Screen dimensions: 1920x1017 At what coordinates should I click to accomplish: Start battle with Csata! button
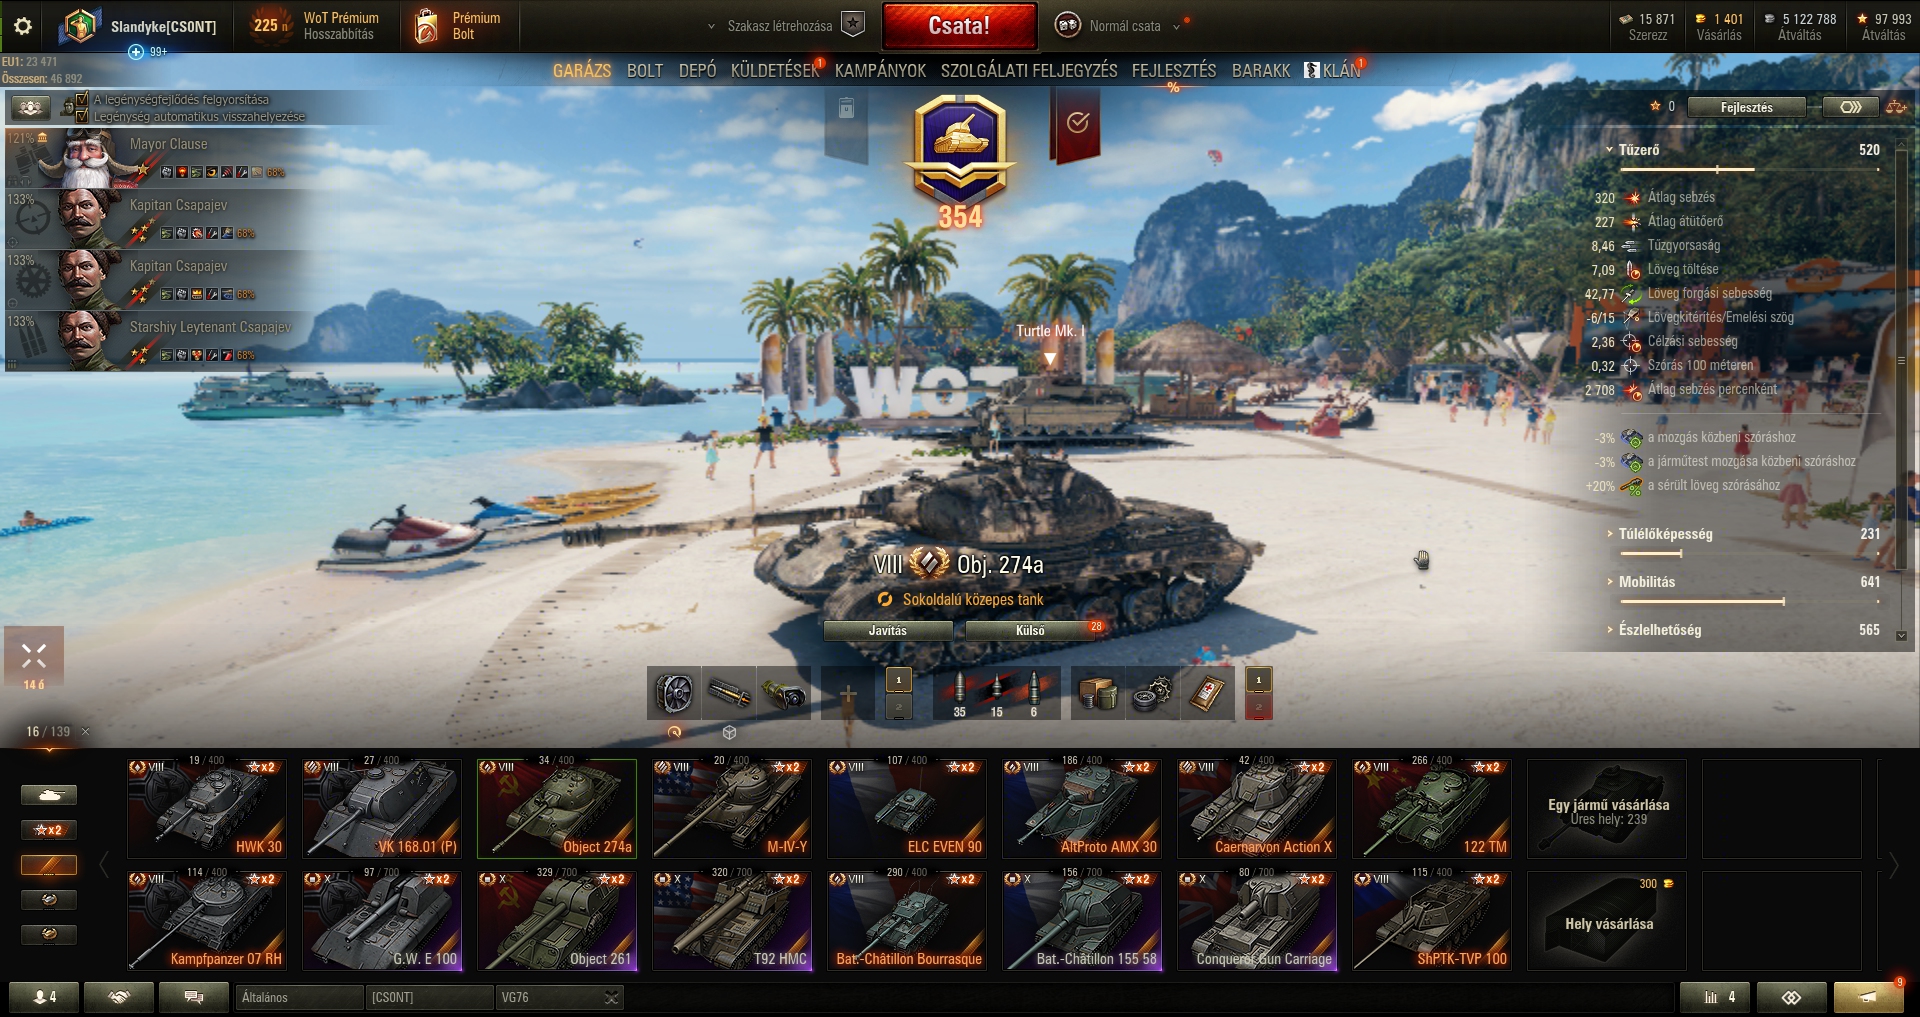(959, 26)
